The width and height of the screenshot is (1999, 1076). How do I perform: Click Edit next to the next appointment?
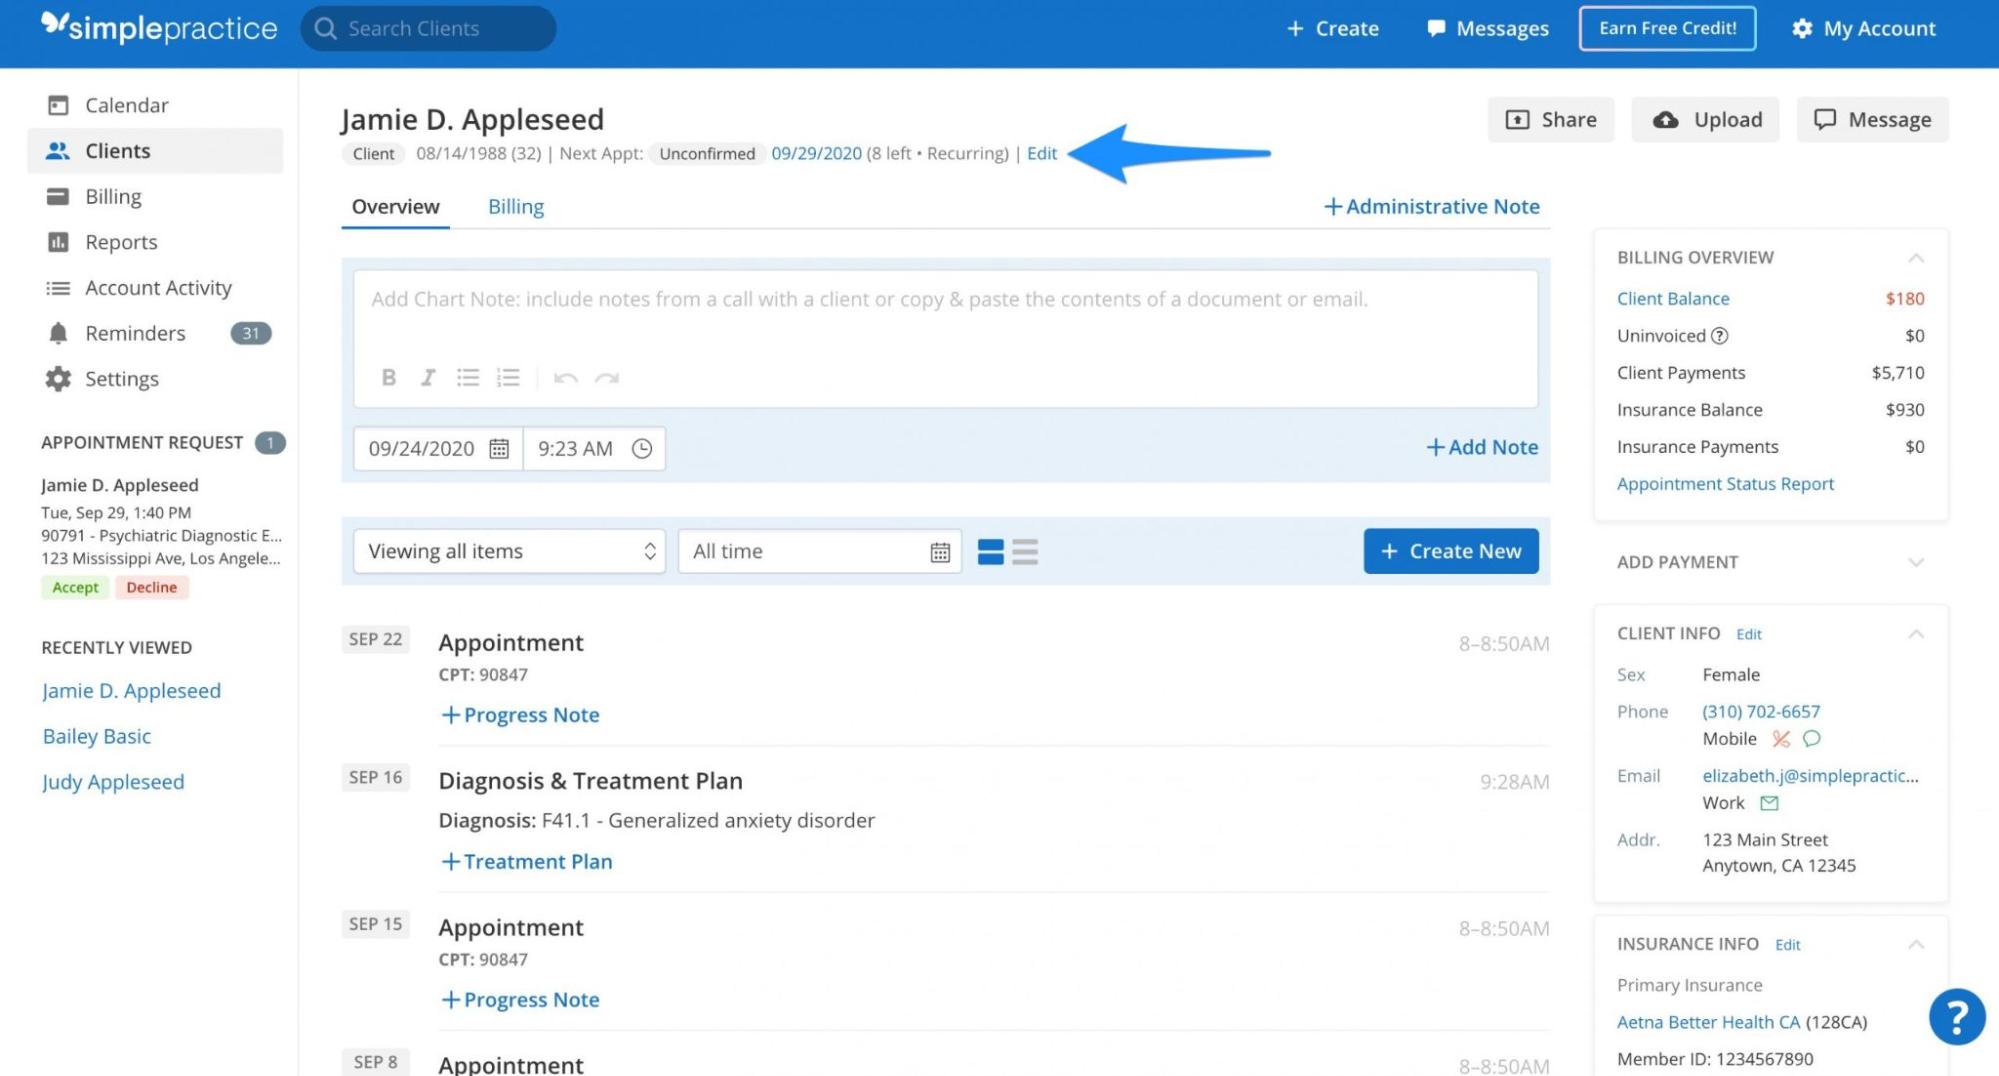pyautogui.click(x=1042, y=153)
